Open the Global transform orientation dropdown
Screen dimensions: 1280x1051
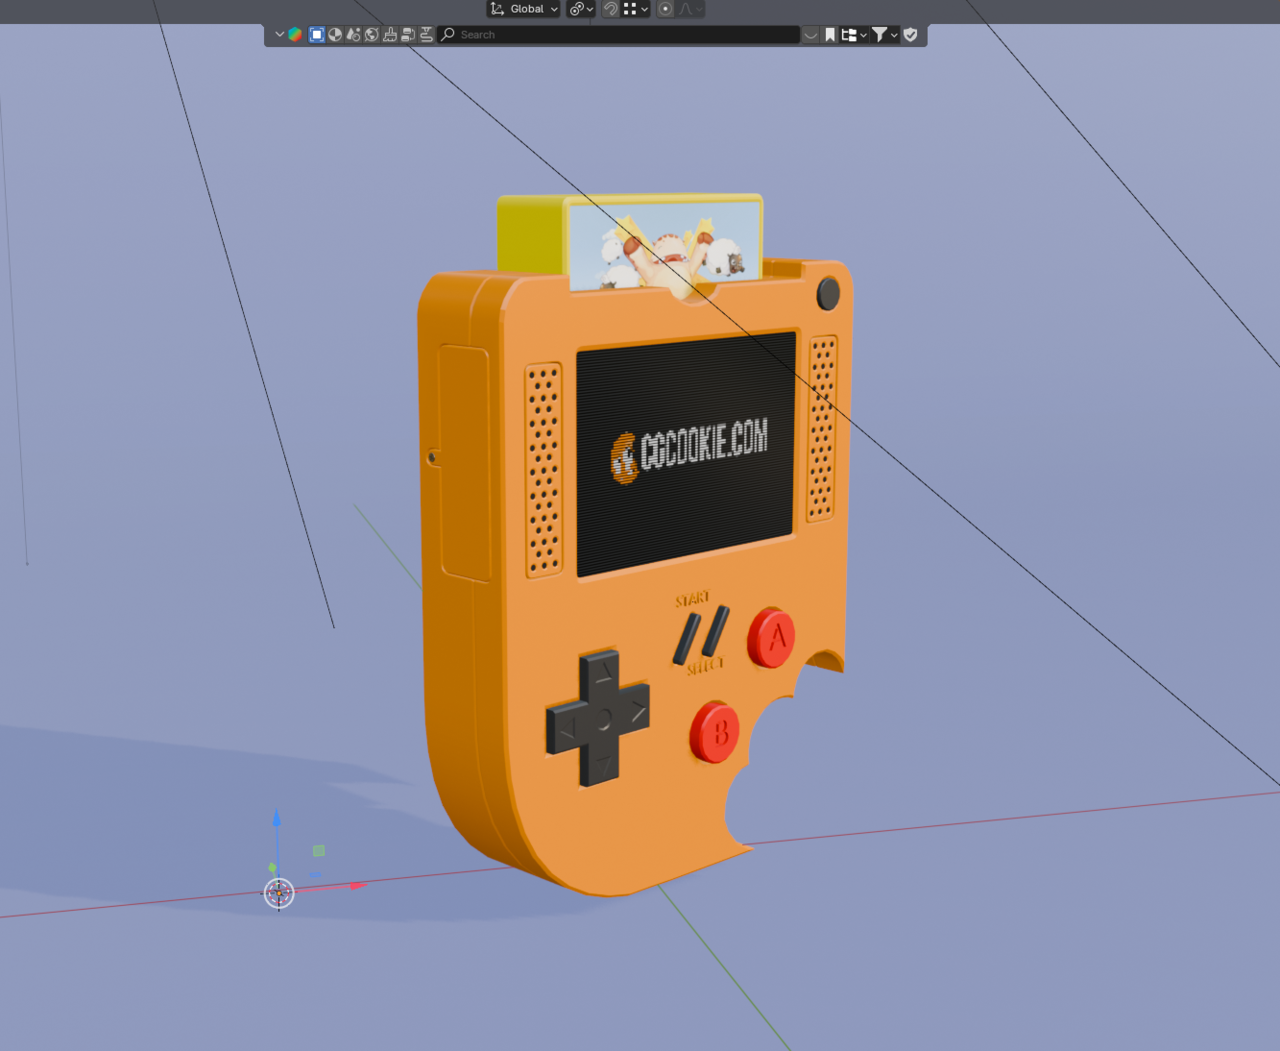524,9
